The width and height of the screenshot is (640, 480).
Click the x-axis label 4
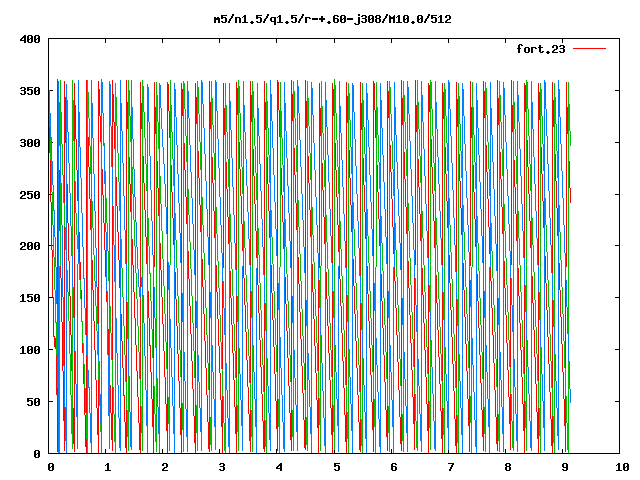click(279, 467)
